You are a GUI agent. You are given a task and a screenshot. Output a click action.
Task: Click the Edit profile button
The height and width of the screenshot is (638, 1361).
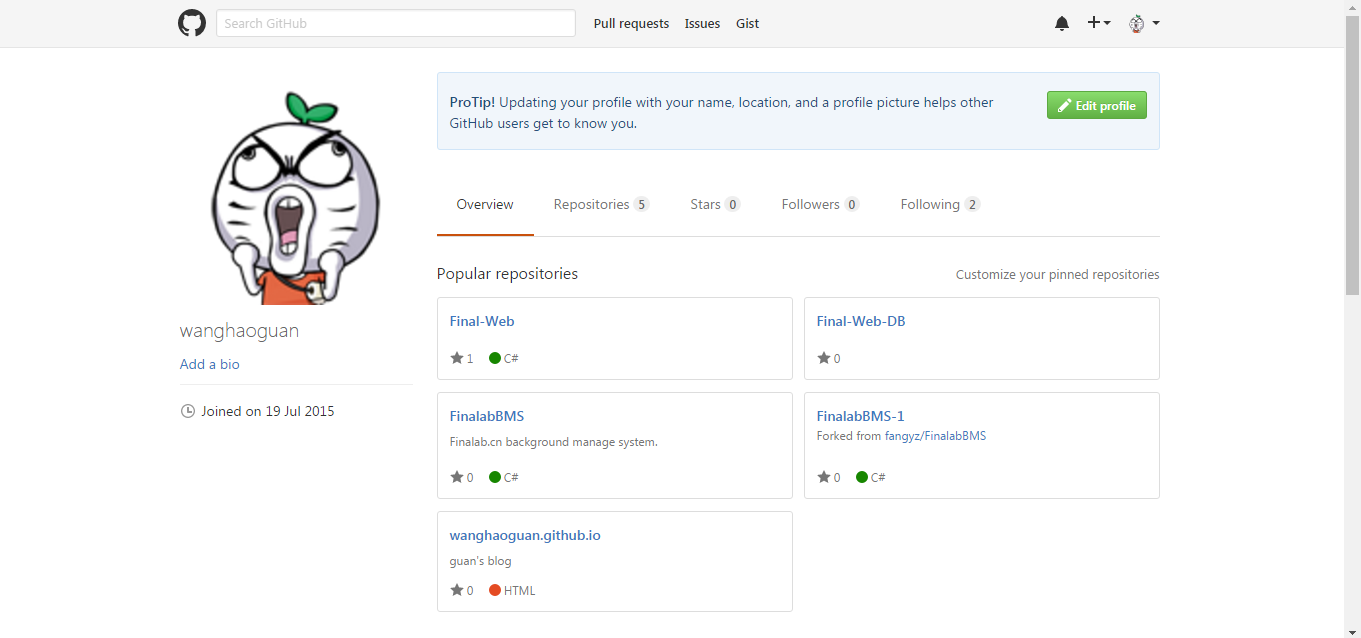[1097, 104]
